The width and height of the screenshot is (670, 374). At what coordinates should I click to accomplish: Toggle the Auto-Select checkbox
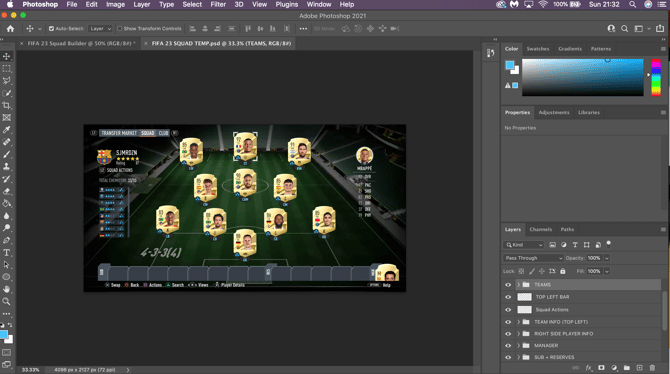(x=51, y=29)
